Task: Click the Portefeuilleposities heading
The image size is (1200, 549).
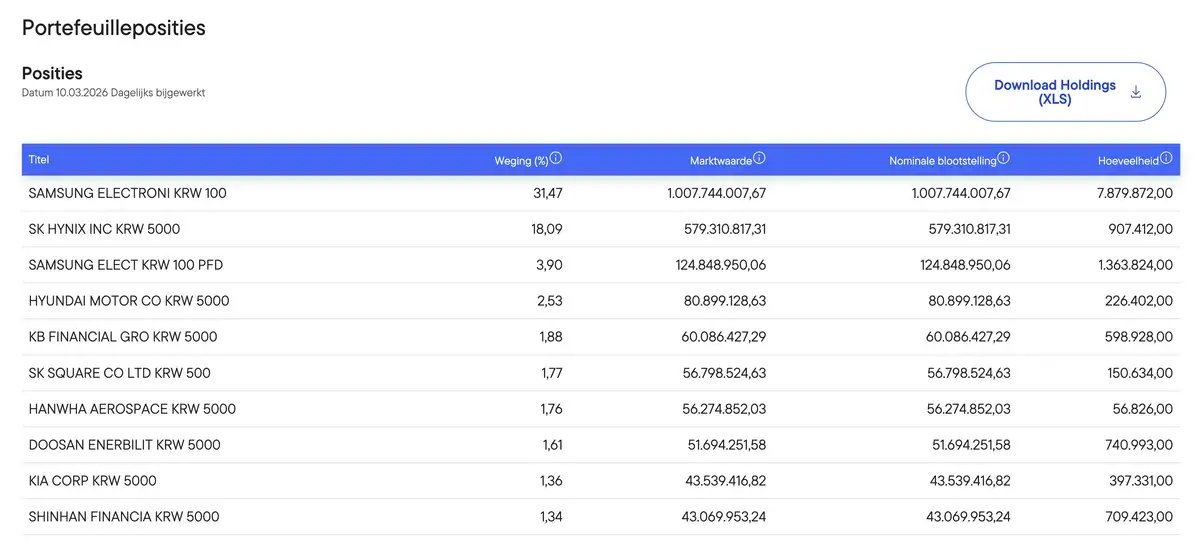Action: 114,28
